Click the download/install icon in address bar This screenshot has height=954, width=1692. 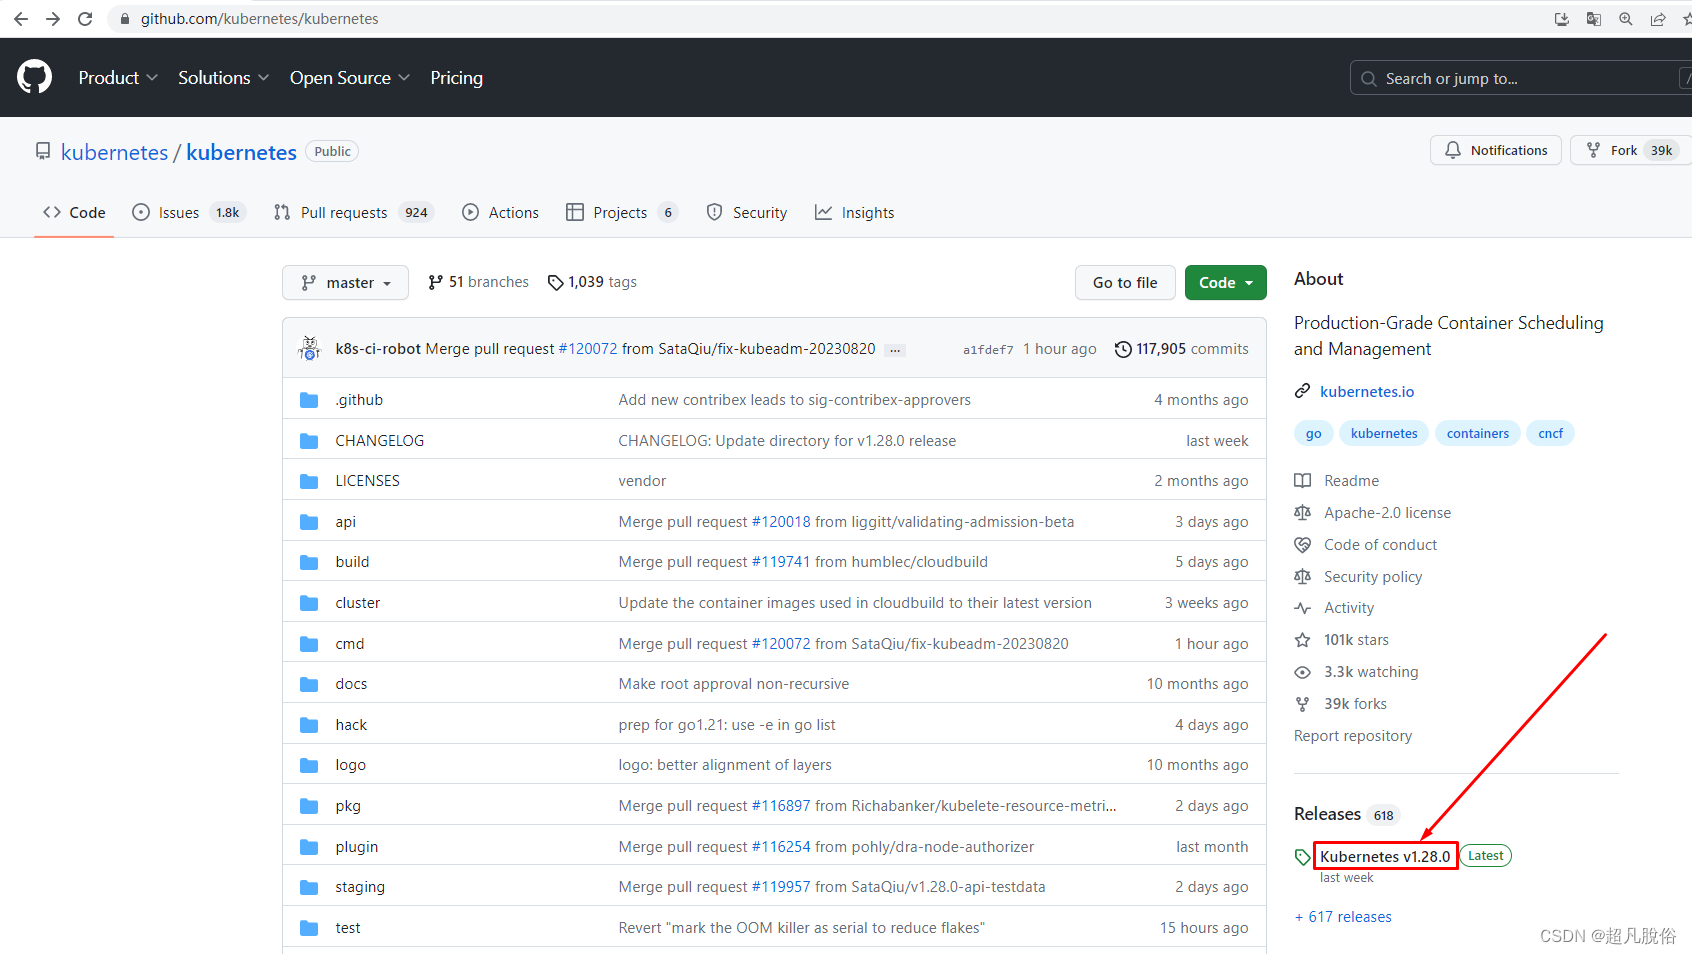(x=1562, y=19)
